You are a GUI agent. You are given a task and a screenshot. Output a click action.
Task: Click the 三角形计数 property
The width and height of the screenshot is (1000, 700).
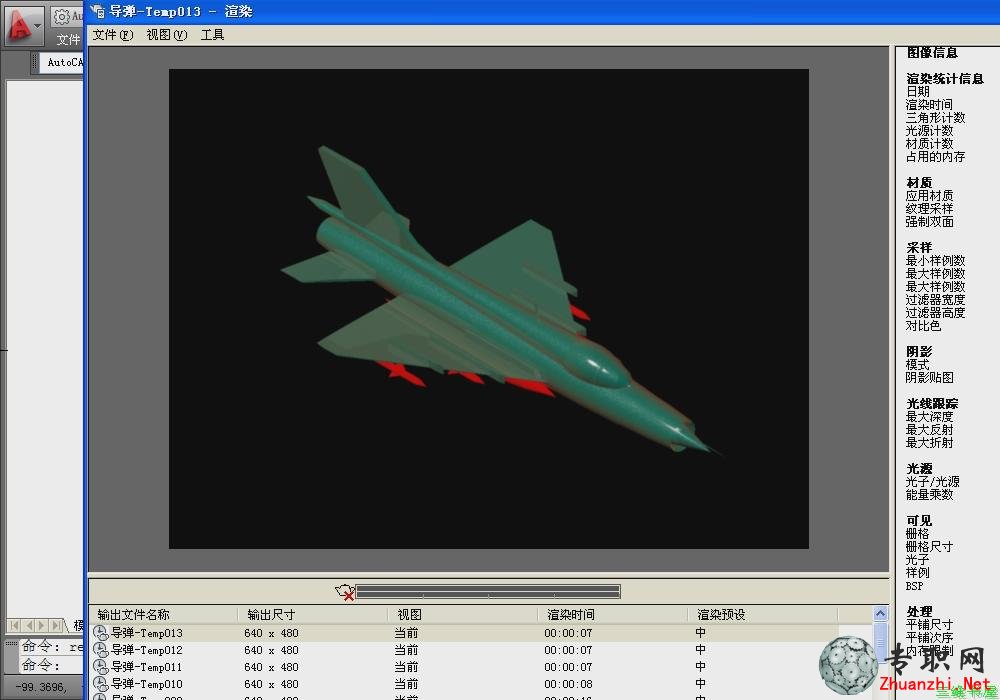936,118
